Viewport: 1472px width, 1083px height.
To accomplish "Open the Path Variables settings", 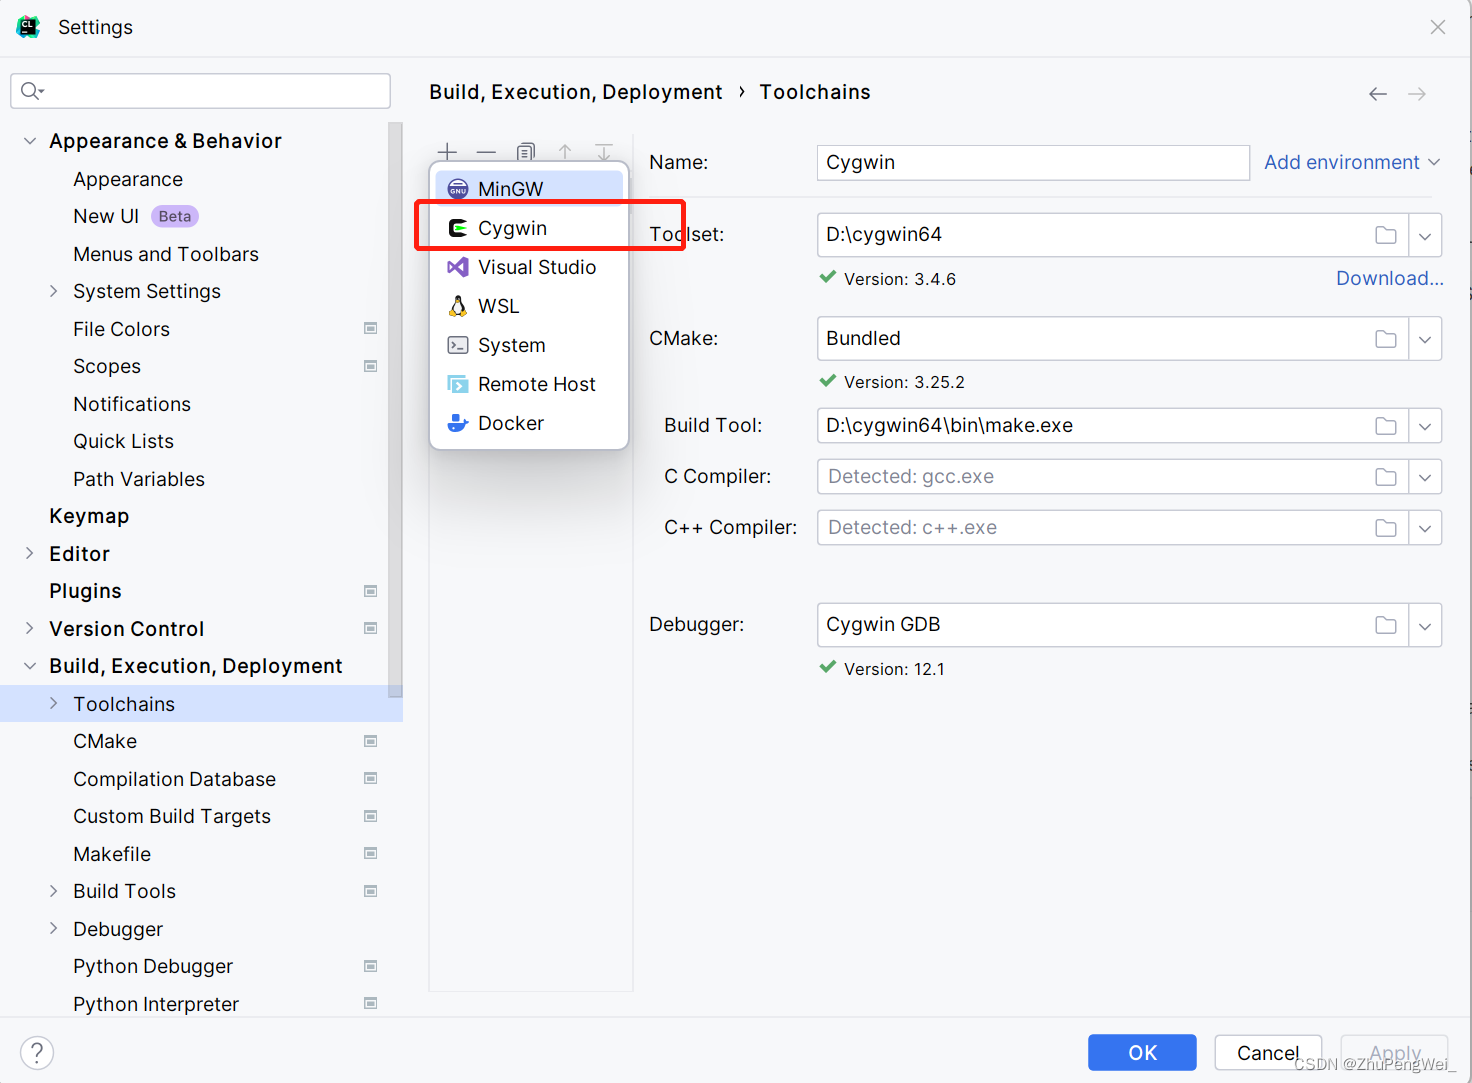I will (139, 479).
